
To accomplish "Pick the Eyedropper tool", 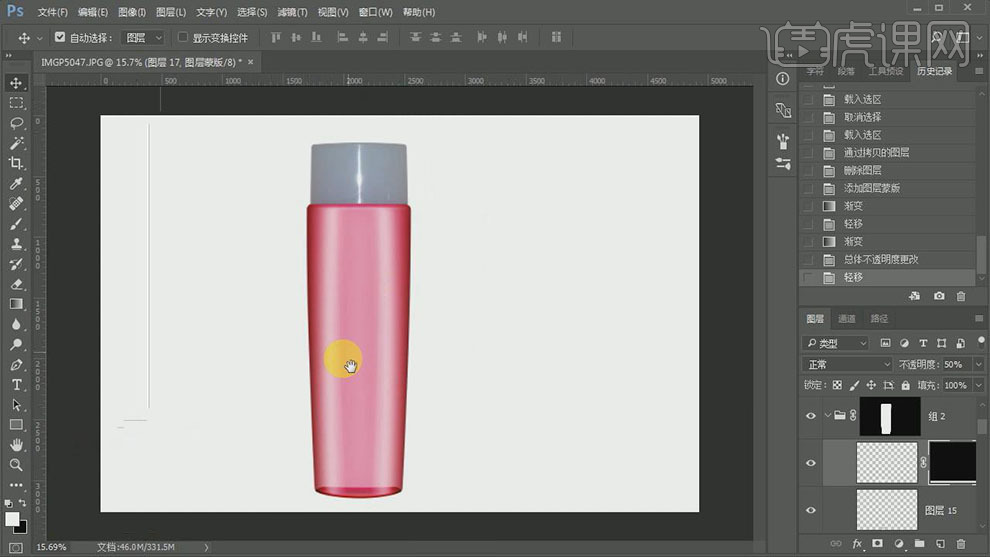I will 16,184.
